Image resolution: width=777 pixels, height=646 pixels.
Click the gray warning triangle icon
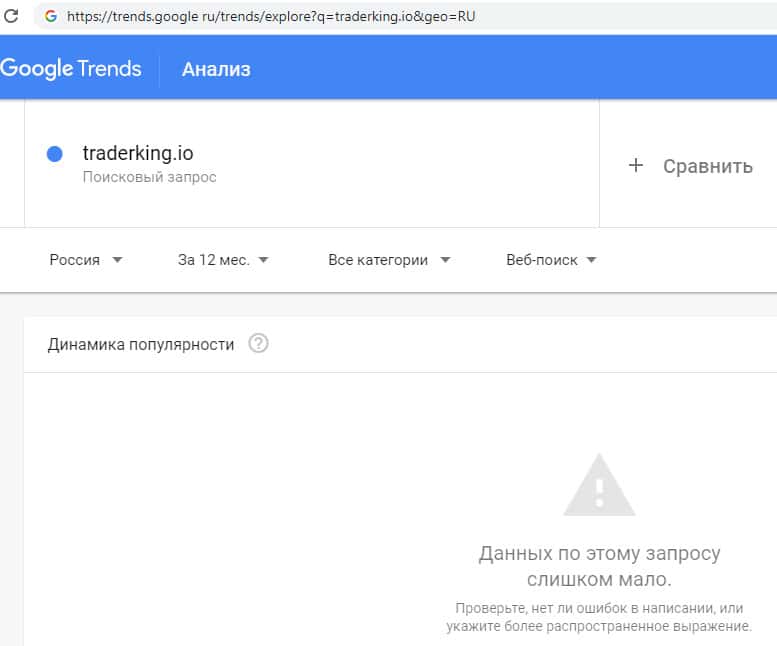[599, 486]
